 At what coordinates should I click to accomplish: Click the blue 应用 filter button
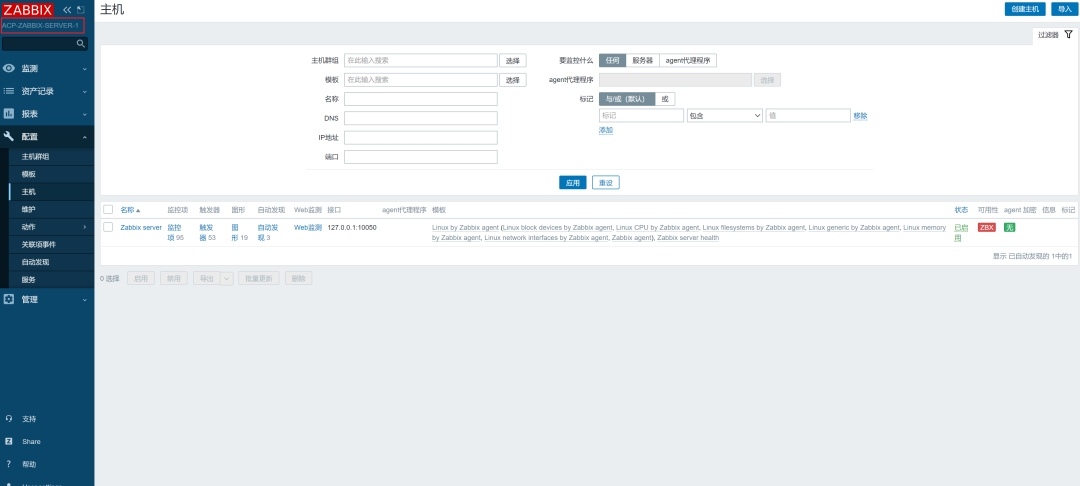point(572,182)
